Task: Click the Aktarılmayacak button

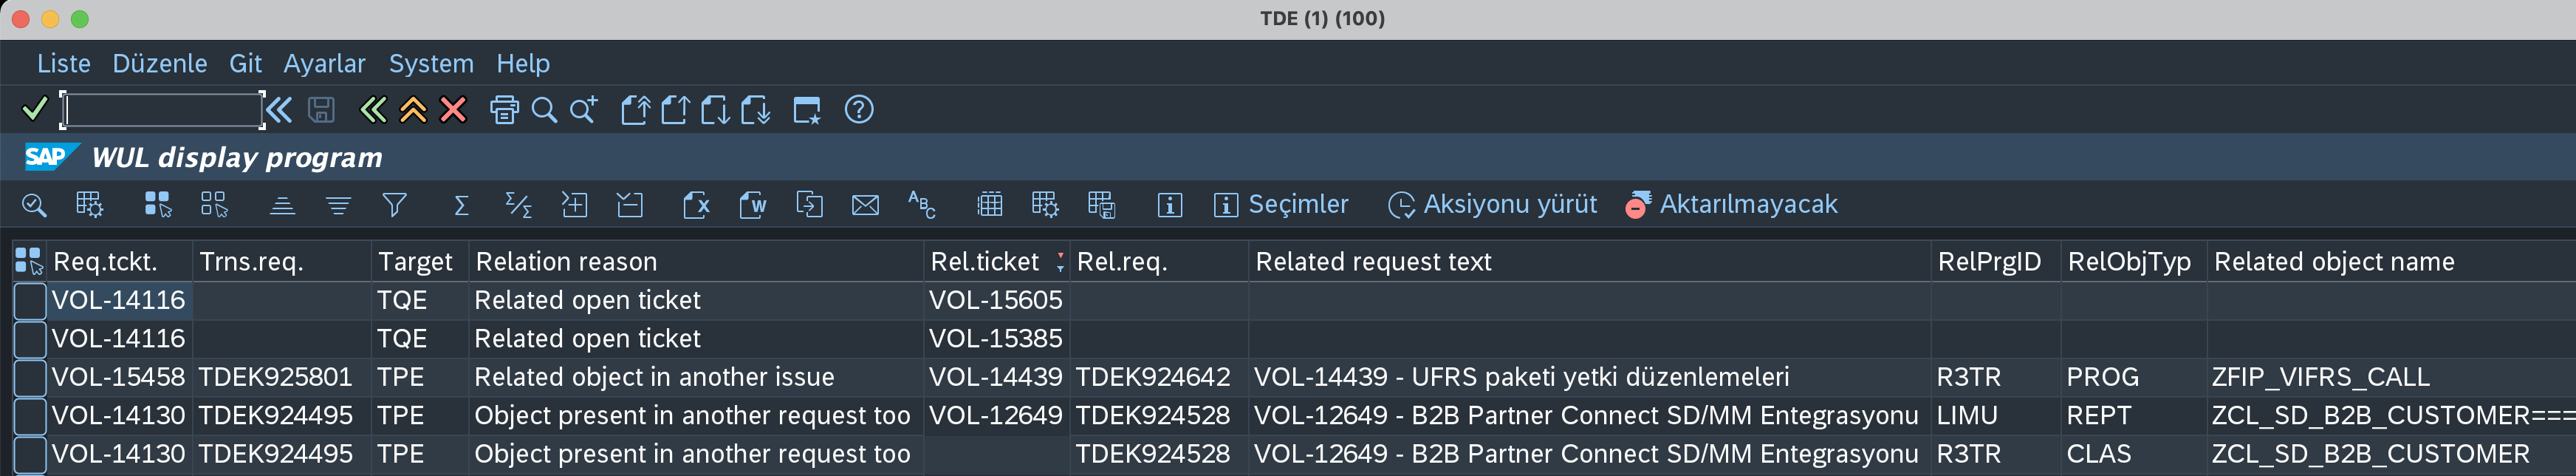Action: pyautogui.click(x=1732, y=205)
